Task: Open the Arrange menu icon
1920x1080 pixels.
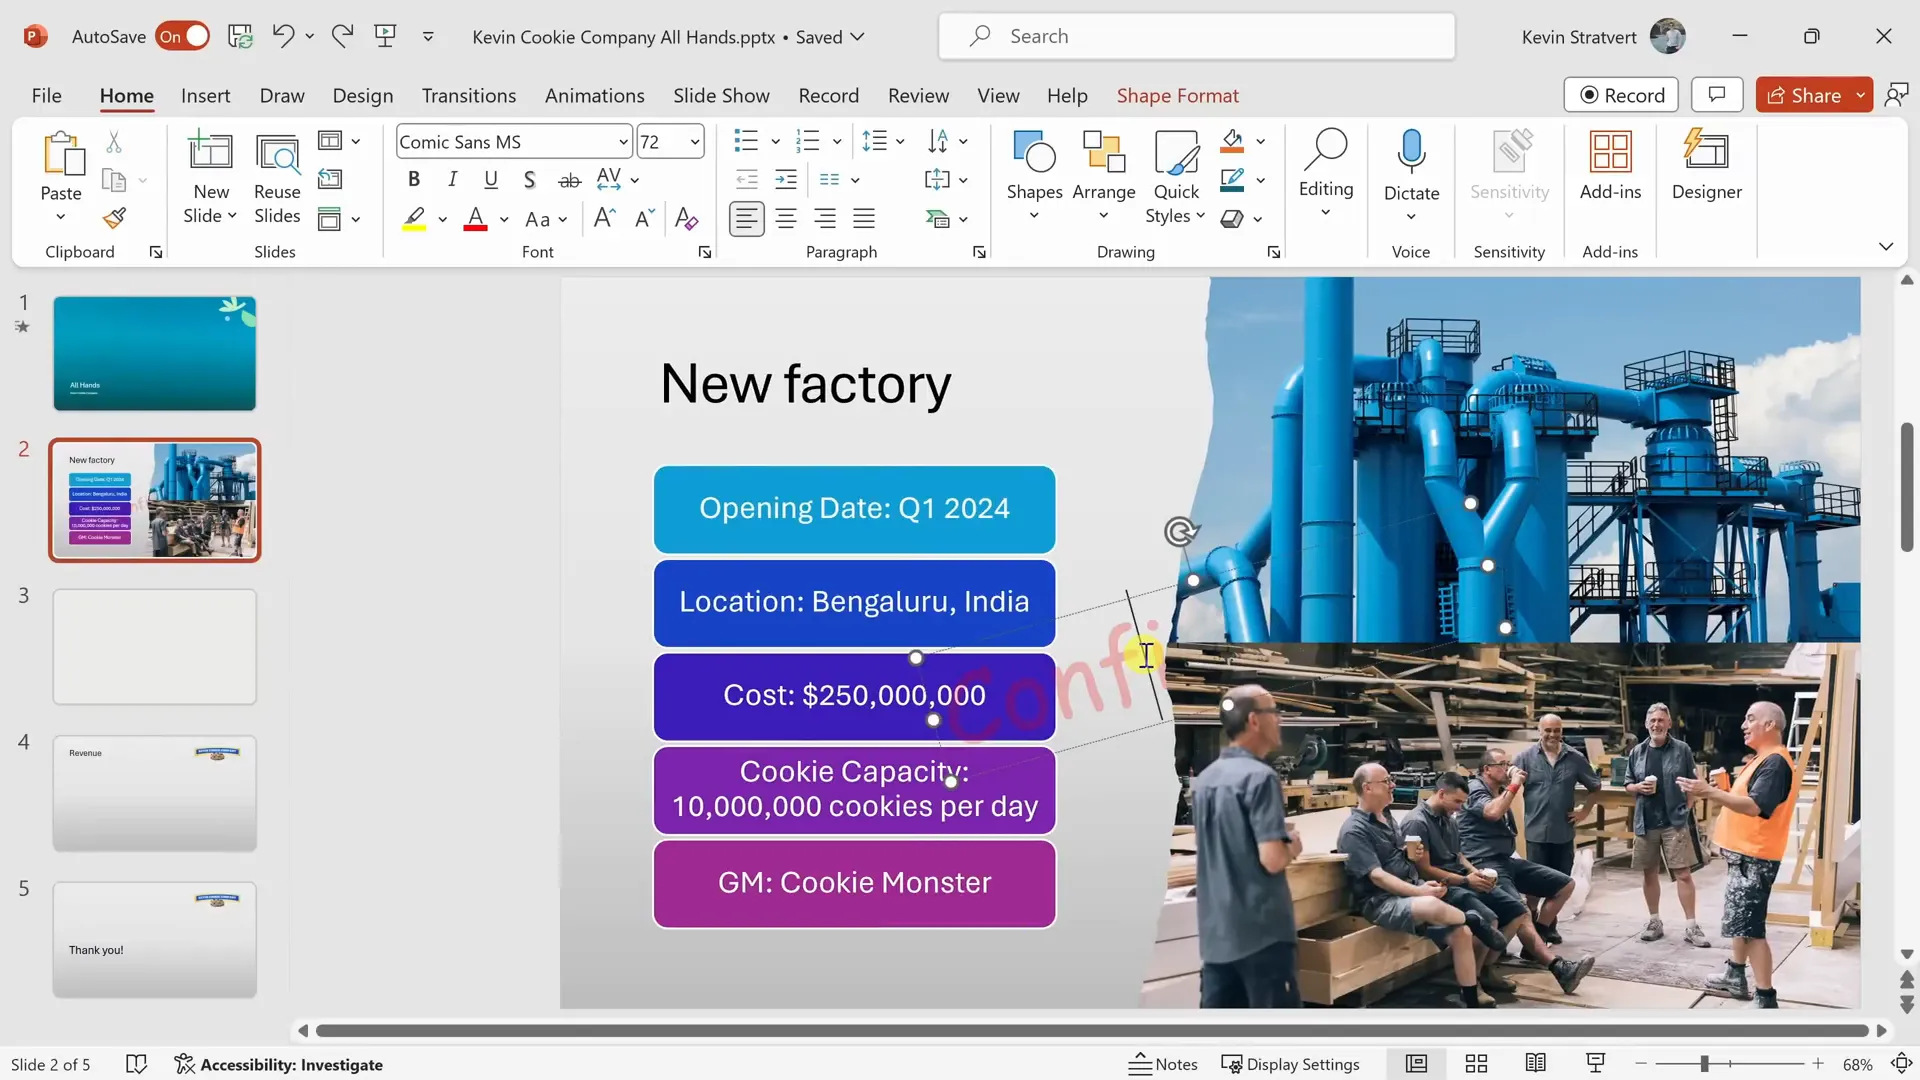Action: tap(1104, 174)
